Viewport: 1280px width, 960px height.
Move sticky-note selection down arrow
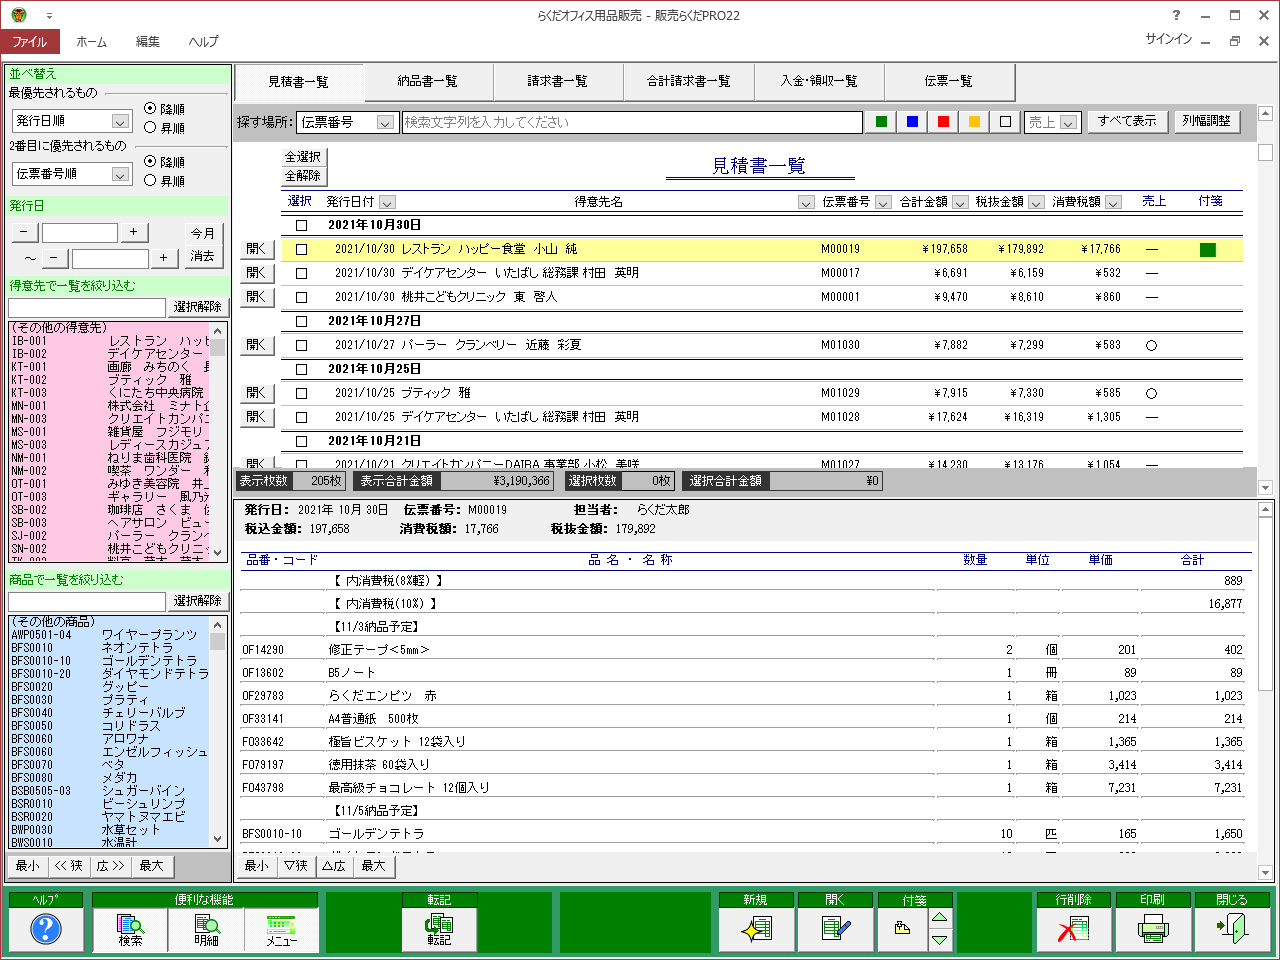click(940, 940)
